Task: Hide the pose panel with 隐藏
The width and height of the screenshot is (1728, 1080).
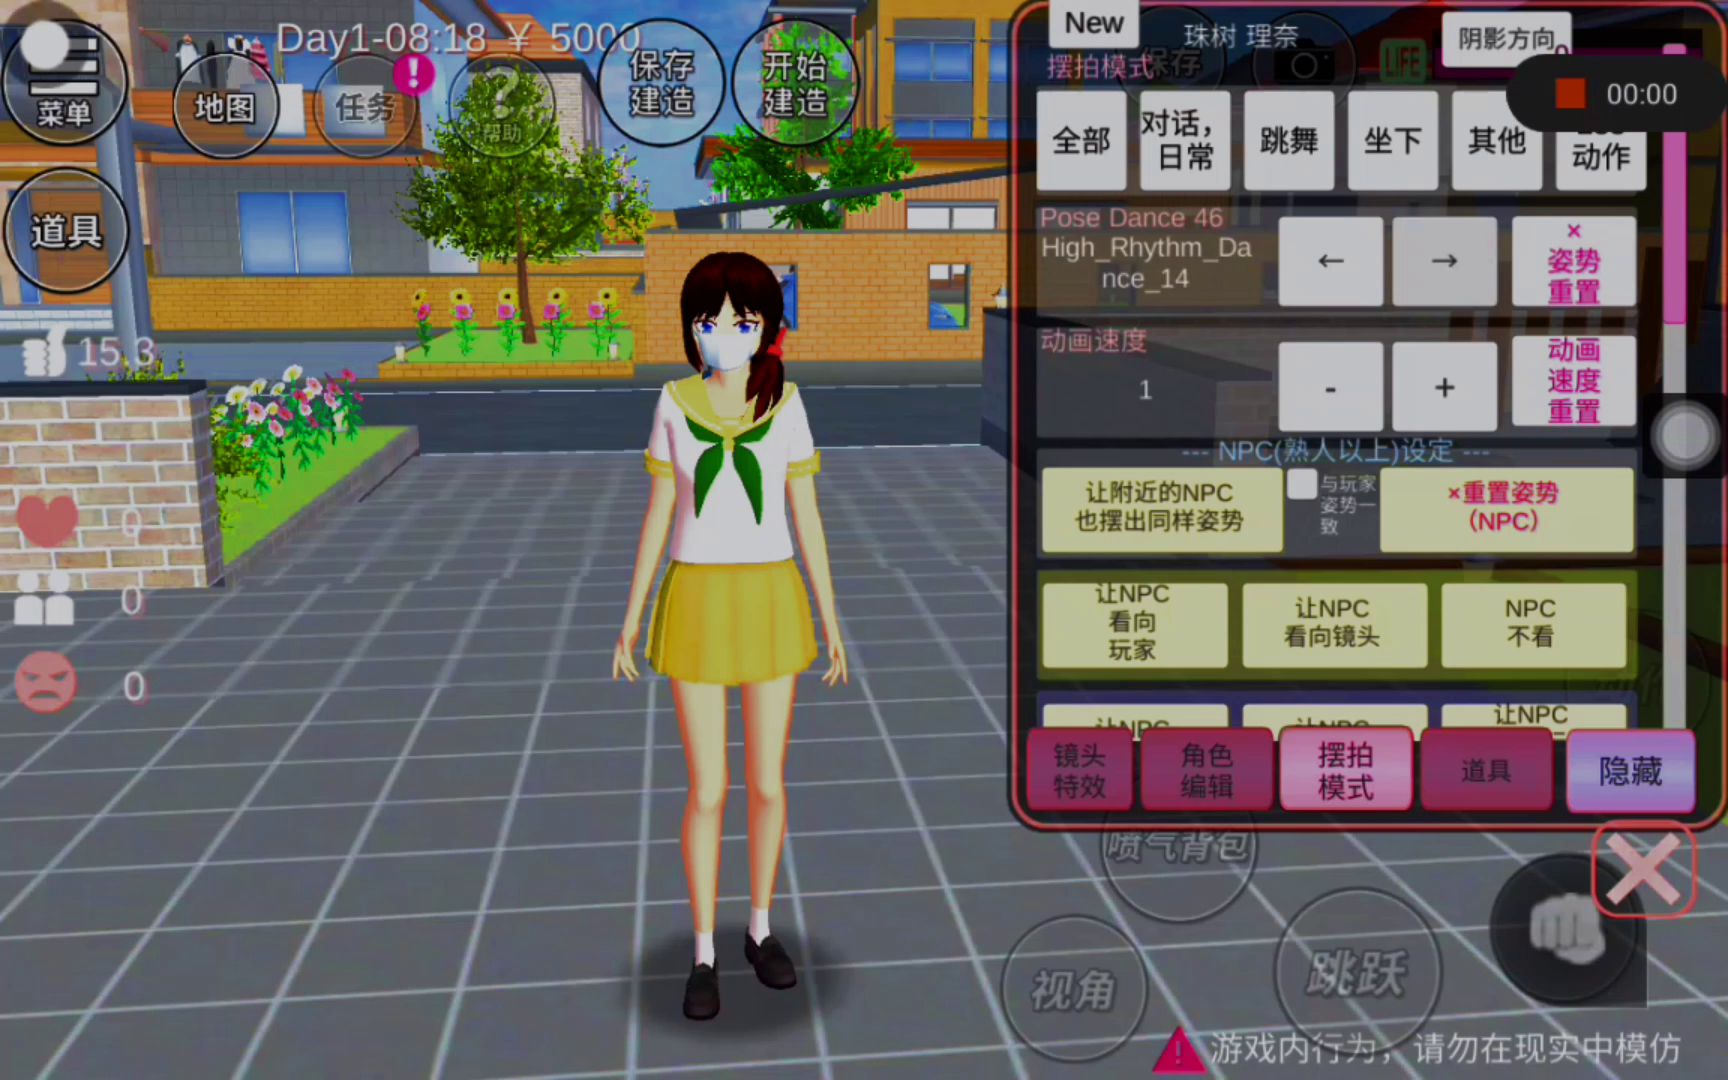Action: point(1630,770)
